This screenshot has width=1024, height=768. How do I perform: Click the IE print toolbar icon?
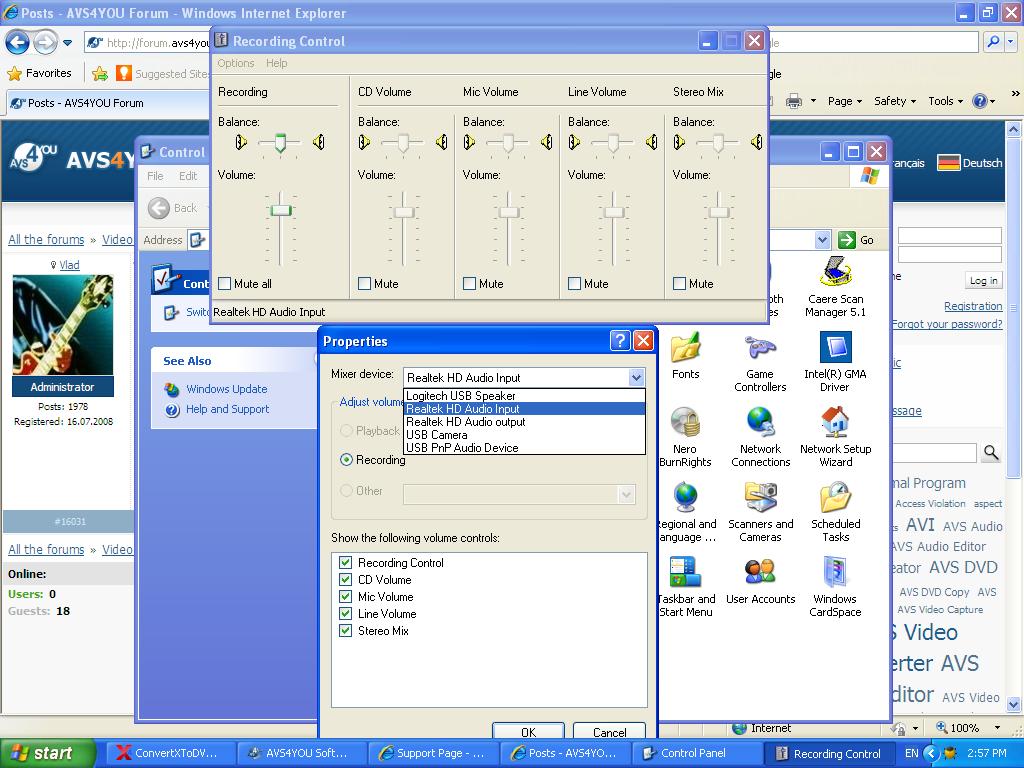(793, 101)
